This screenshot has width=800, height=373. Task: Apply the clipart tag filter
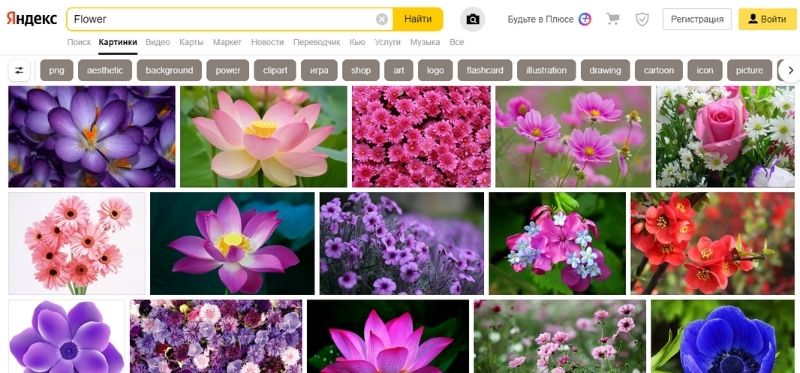[x=275, y=70]
